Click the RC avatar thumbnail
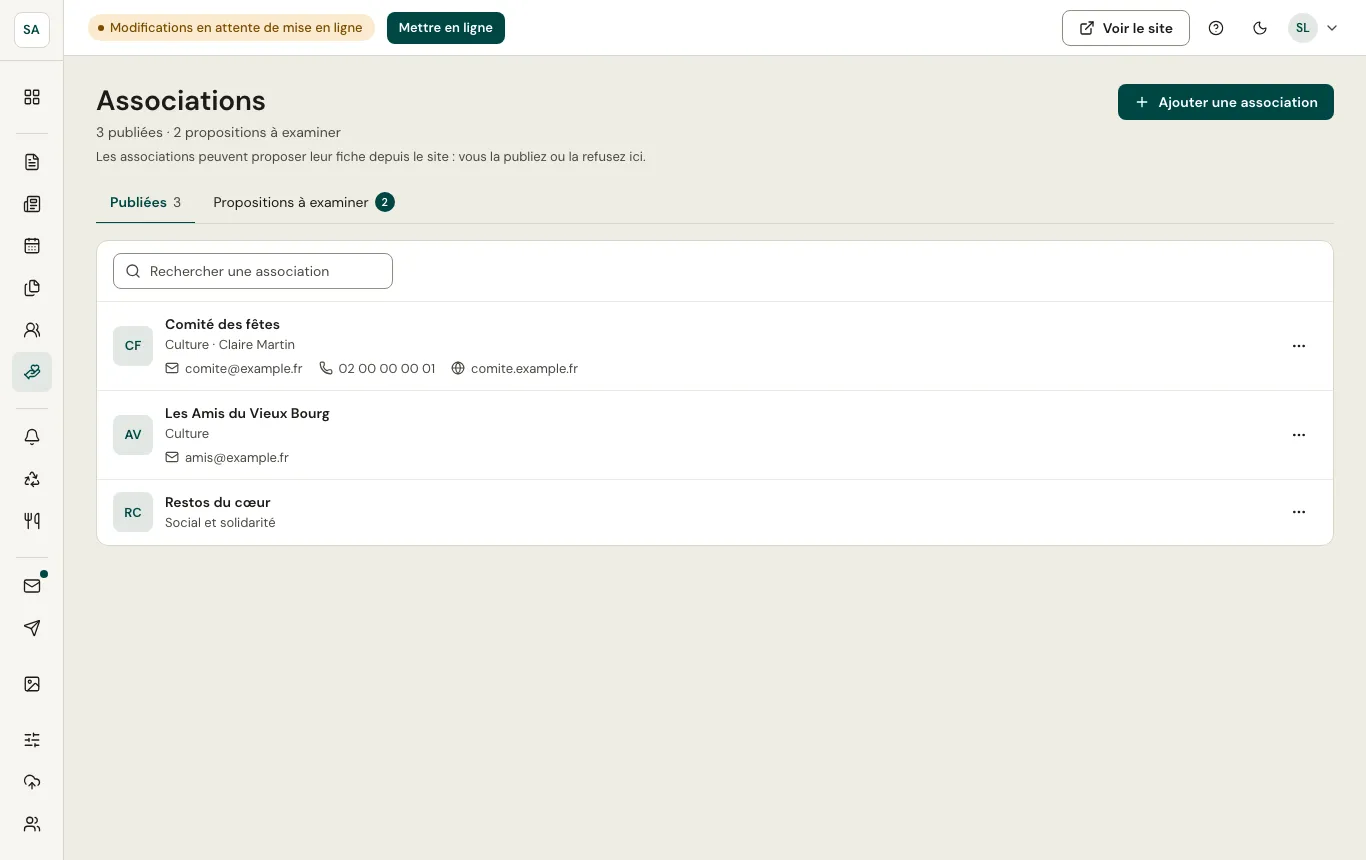The width and height of the screenshot is (1366, 860). tap(133, 512)
